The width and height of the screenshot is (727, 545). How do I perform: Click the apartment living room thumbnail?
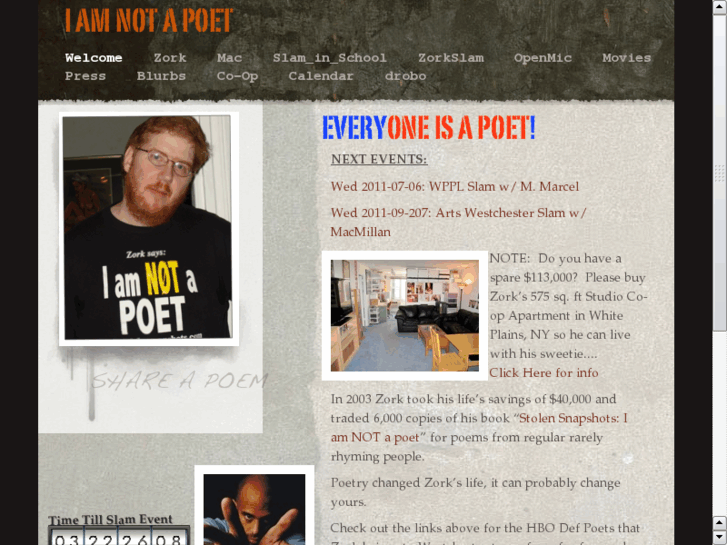pyautogui.click(x=405, y=315)
